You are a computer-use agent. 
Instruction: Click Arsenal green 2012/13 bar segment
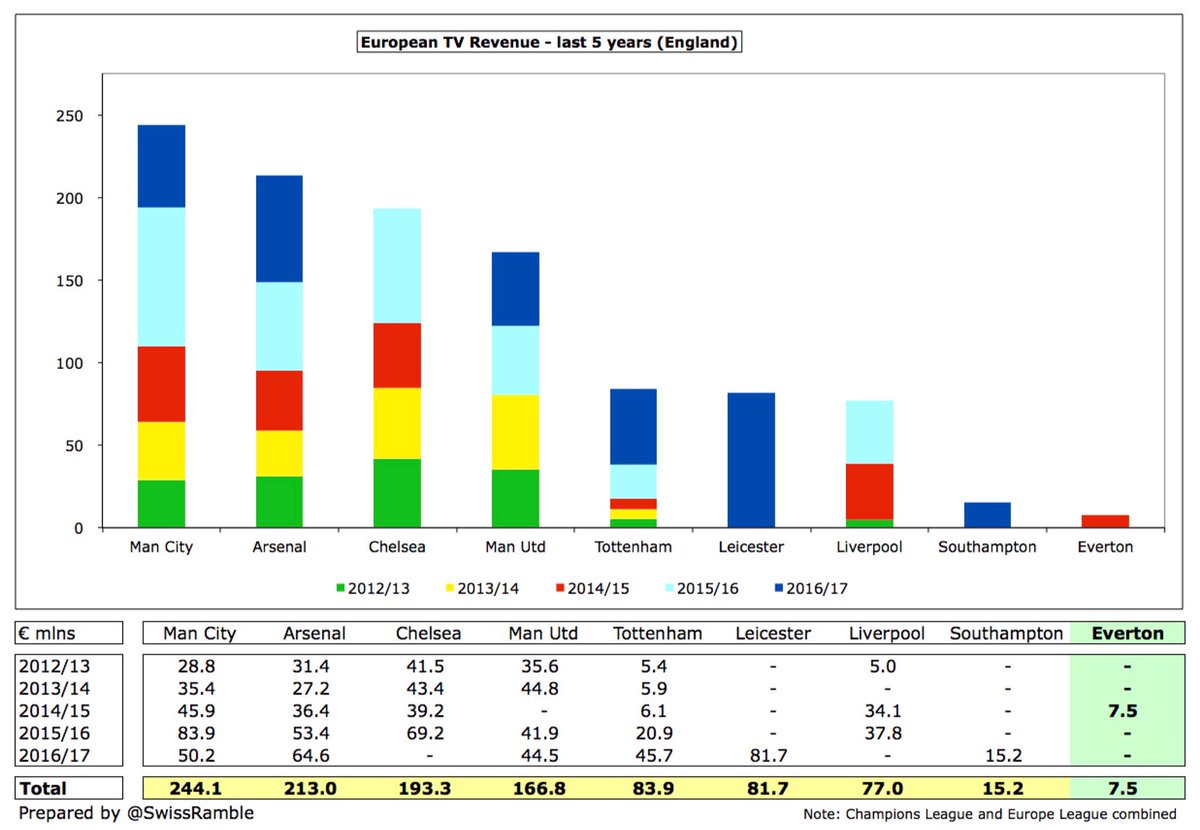click(x=279, y=502)
